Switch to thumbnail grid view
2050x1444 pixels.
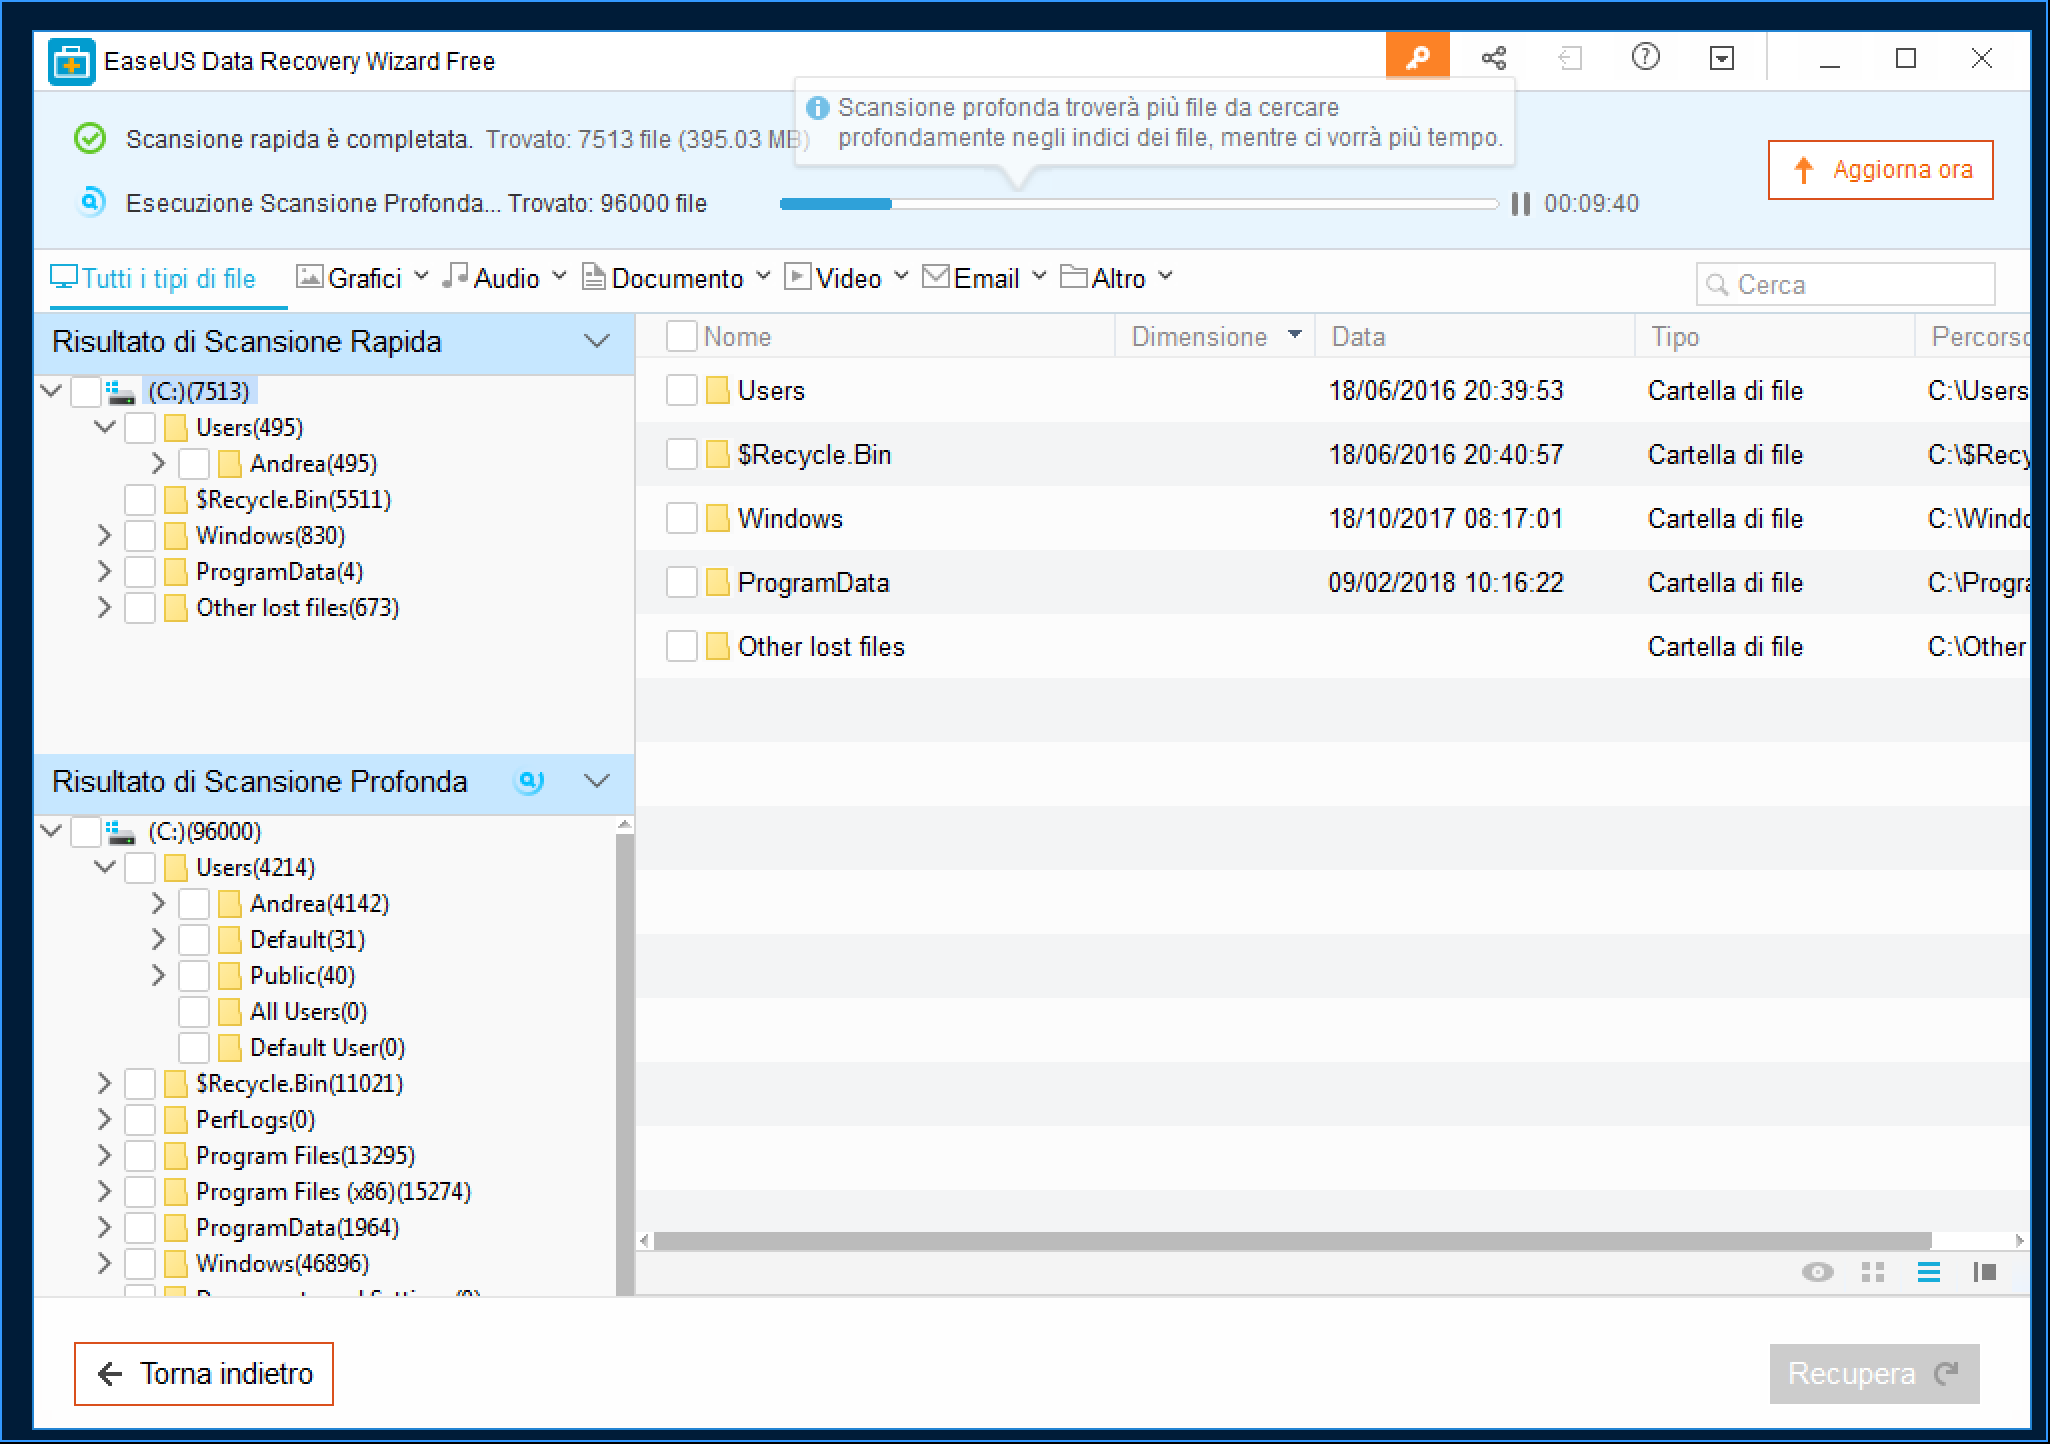1873,1272
